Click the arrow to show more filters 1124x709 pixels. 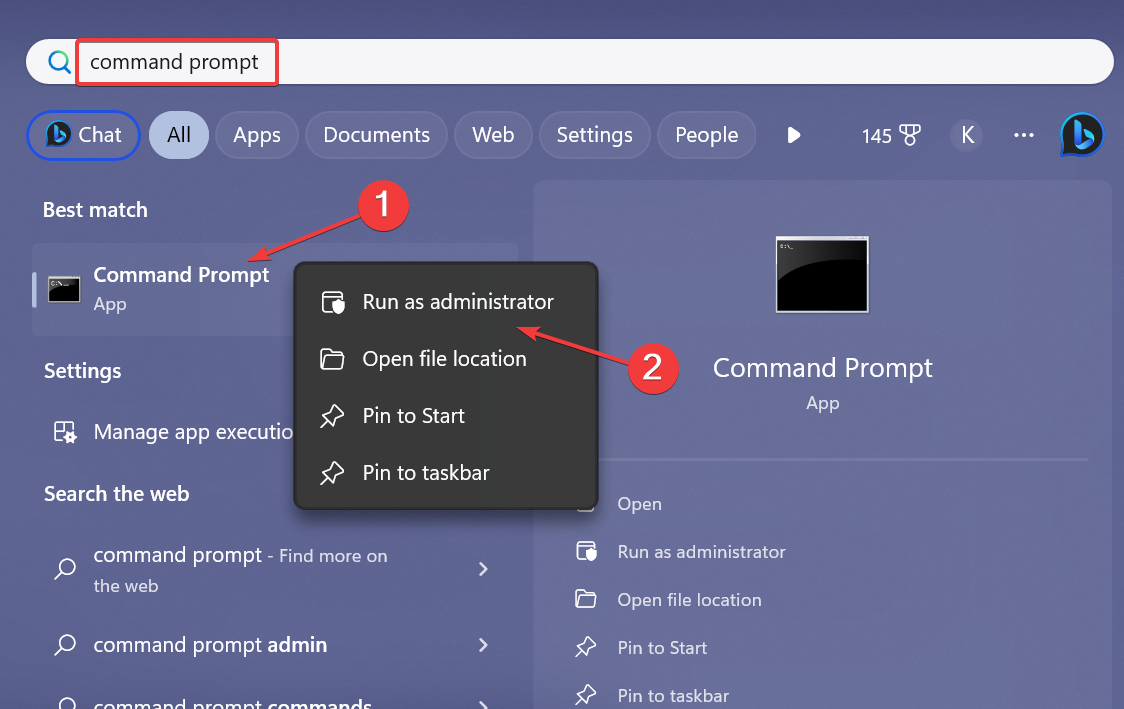click(794, 135)
